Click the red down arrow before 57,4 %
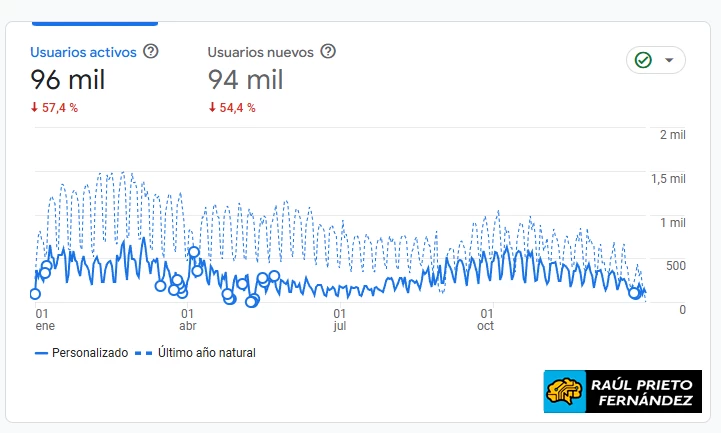The image size is (721, 433). point(34,107)
